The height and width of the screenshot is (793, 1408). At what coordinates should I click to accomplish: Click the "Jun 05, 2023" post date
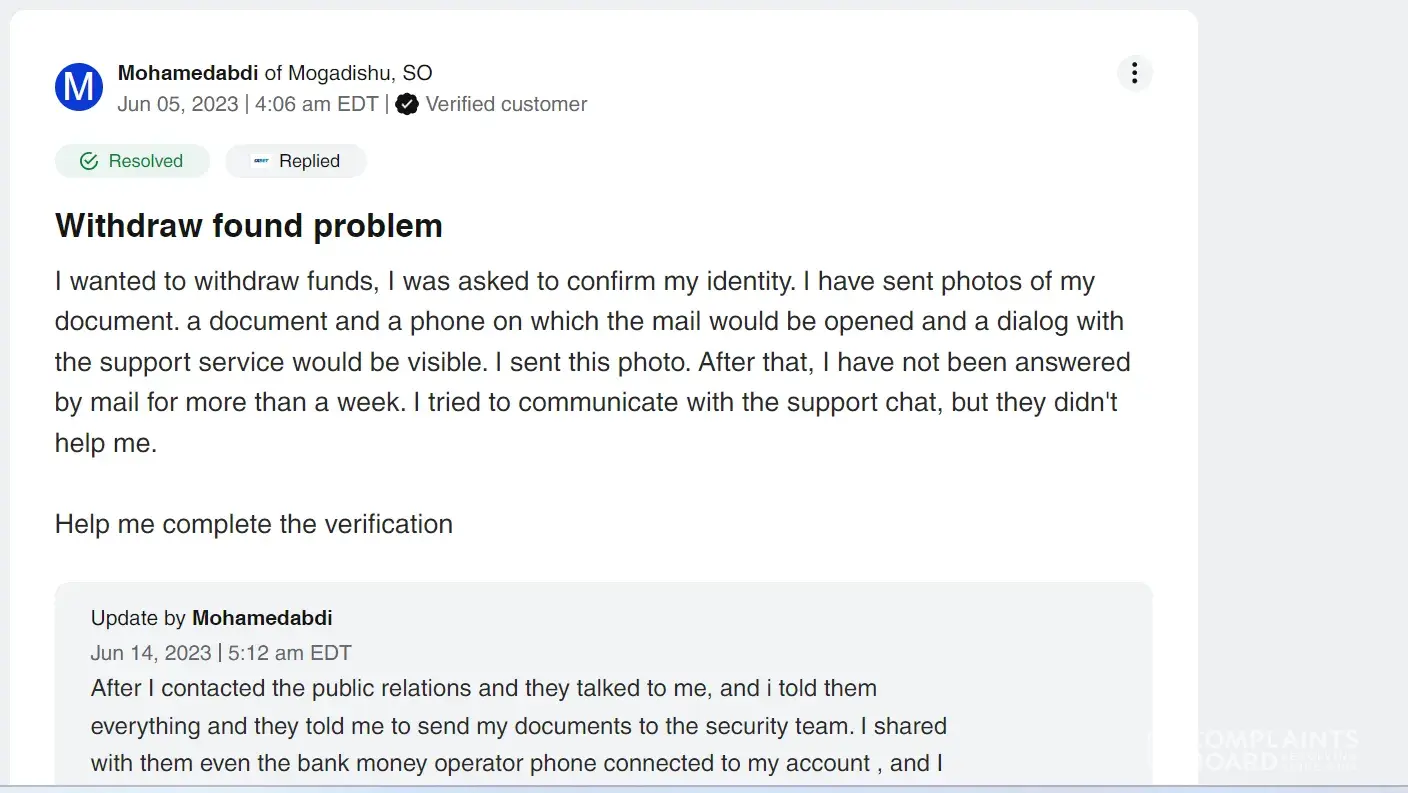point(178,104)
